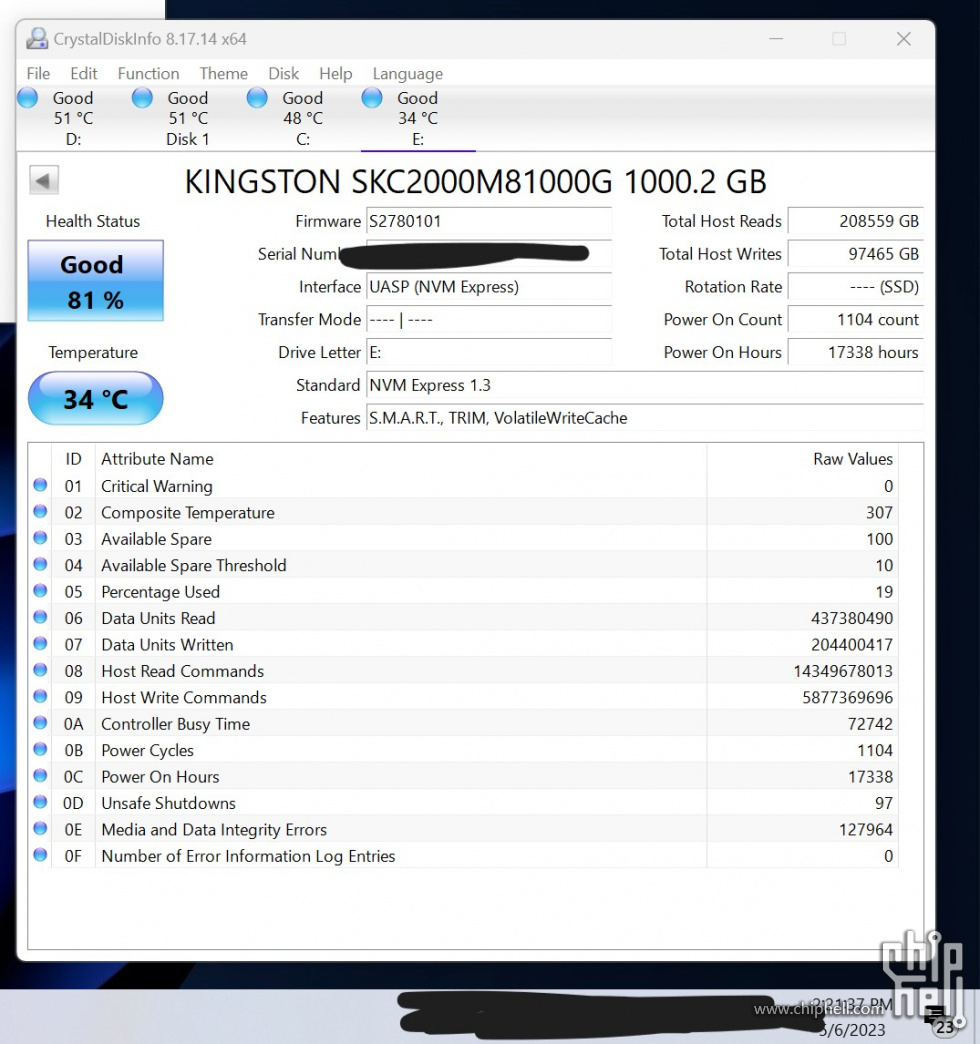Switch to disk tab labeled D: 51 °C
The width and height of the screenshot is (980, 1044).
click(73, 119)
